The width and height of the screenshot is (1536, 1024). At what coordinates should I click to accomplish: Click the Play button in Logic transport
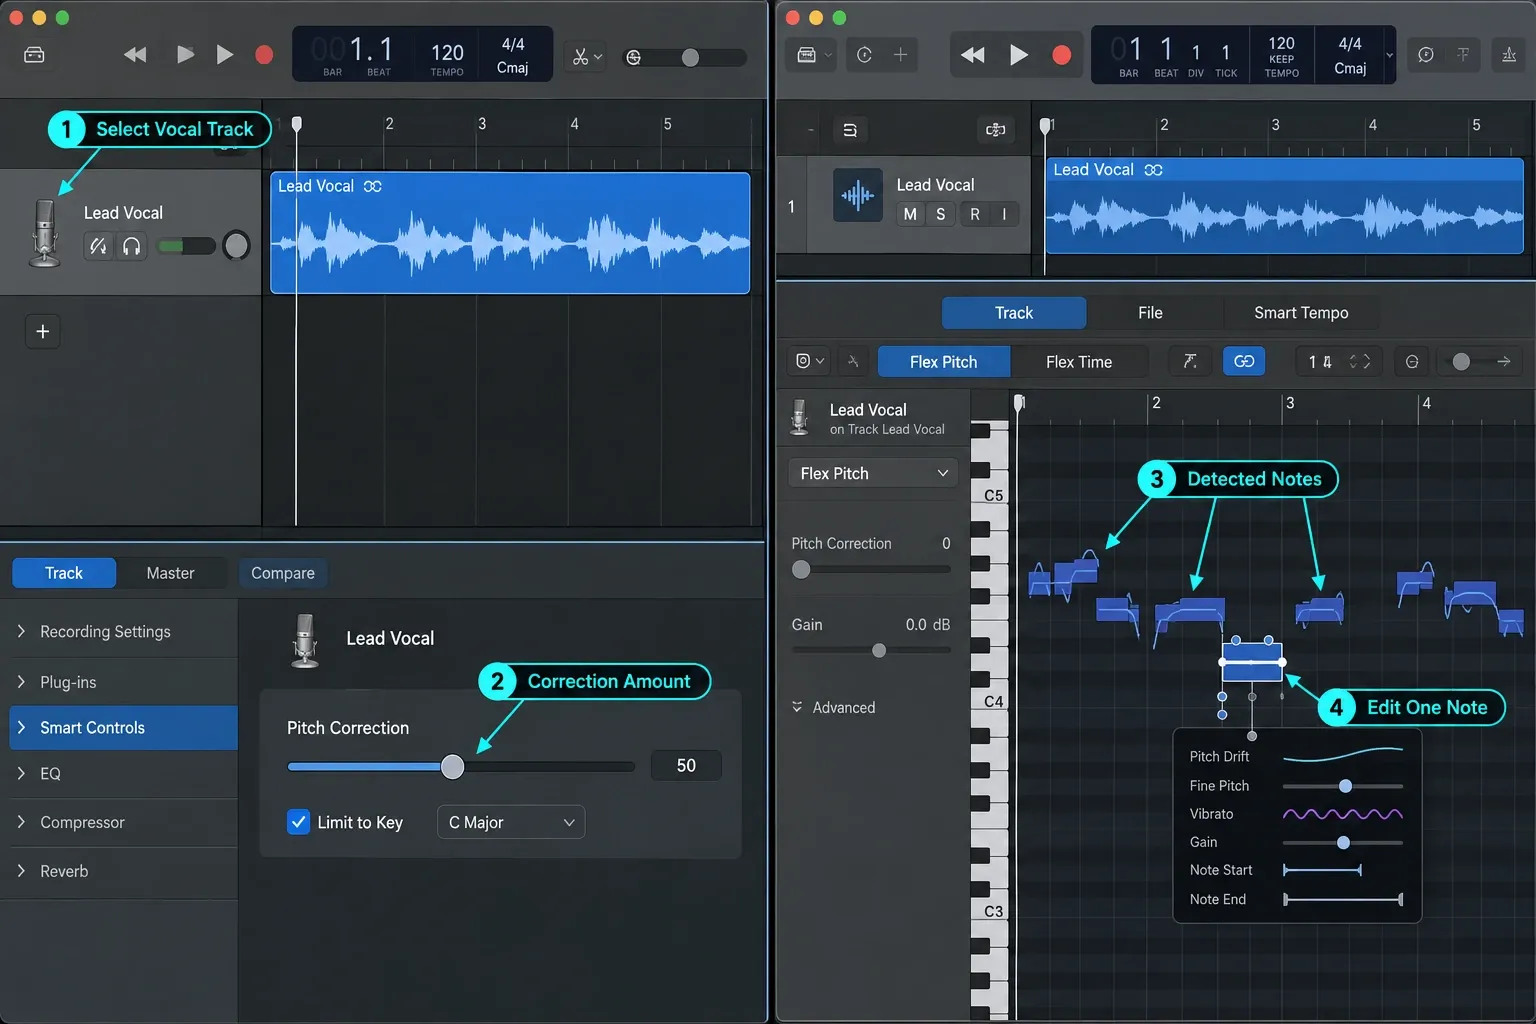tap(1018, 55)
